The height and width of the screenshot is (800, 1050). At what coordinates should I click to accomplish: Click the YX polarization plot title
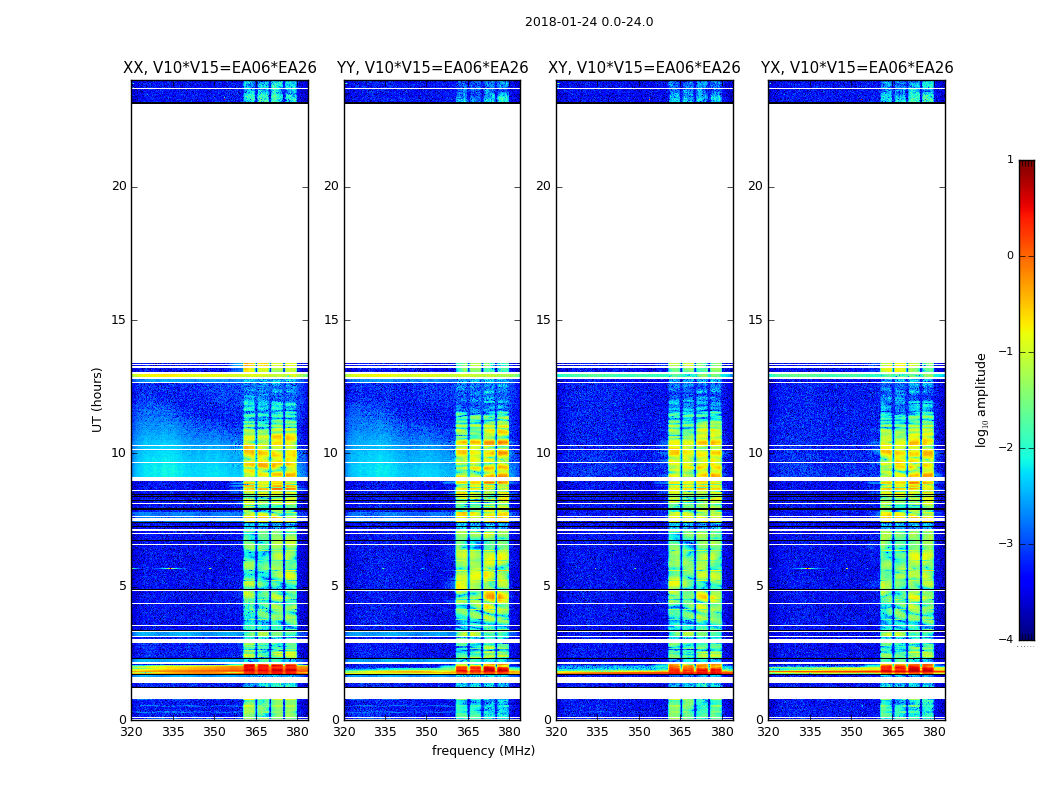coord(856,68)
